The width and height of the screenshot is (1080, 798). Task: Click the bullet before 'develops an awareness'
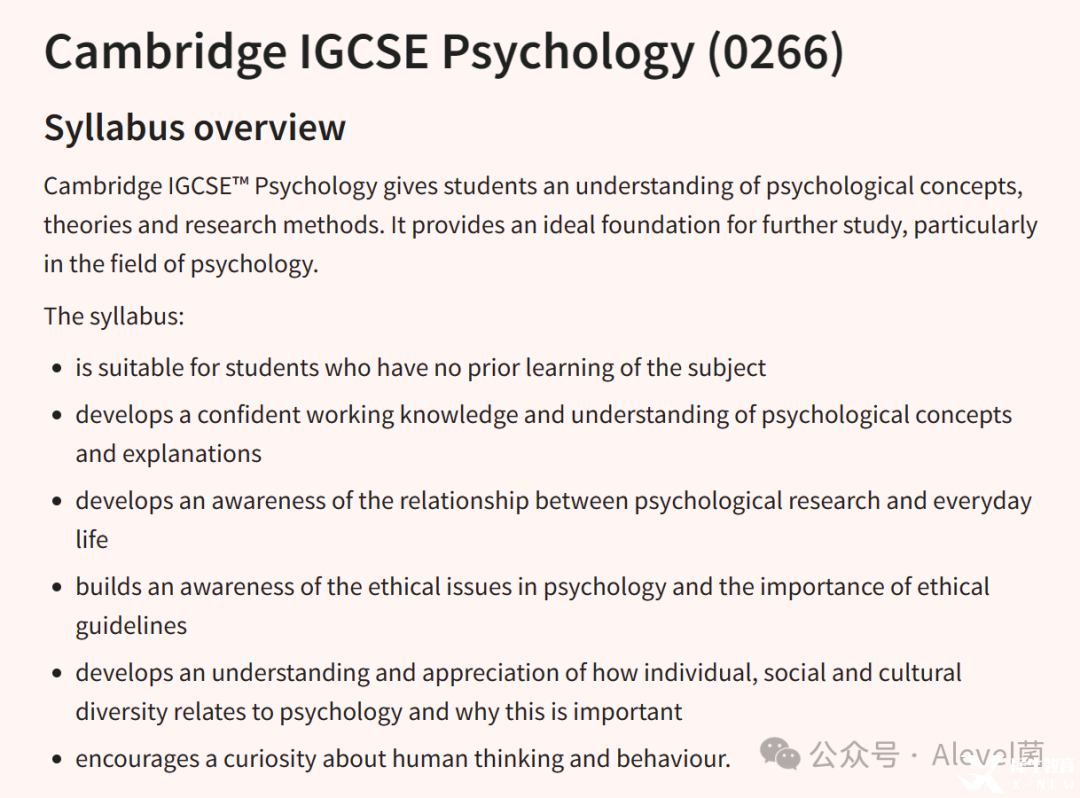pyautogui.click(x=57, y=501)
